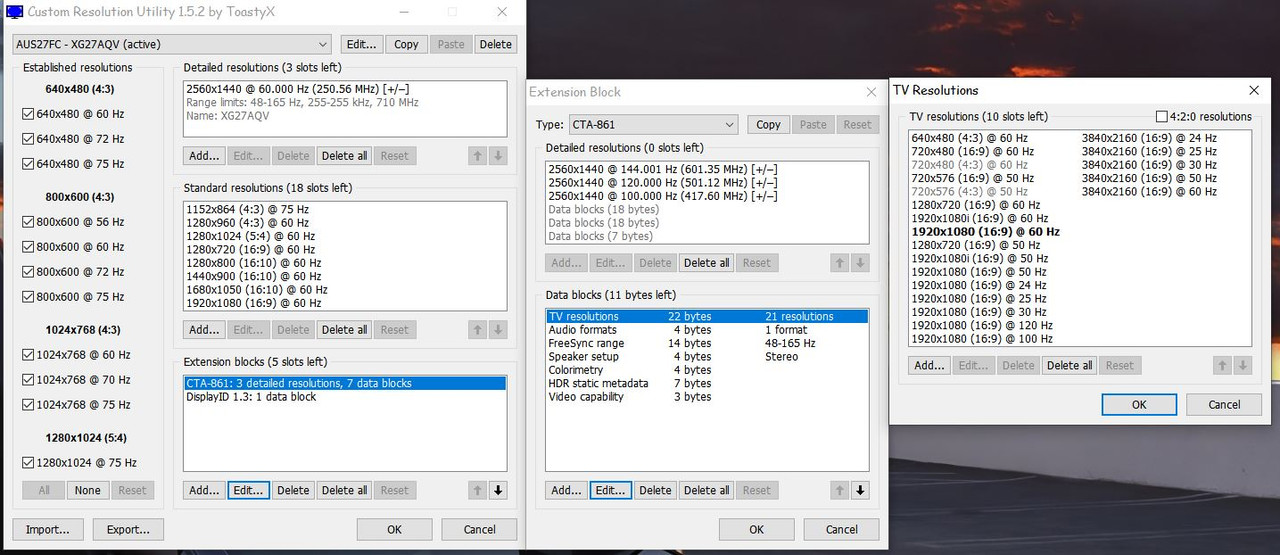Uncheck 1024x768 @ 60 Hz established resolution

(x=28, y=355)
